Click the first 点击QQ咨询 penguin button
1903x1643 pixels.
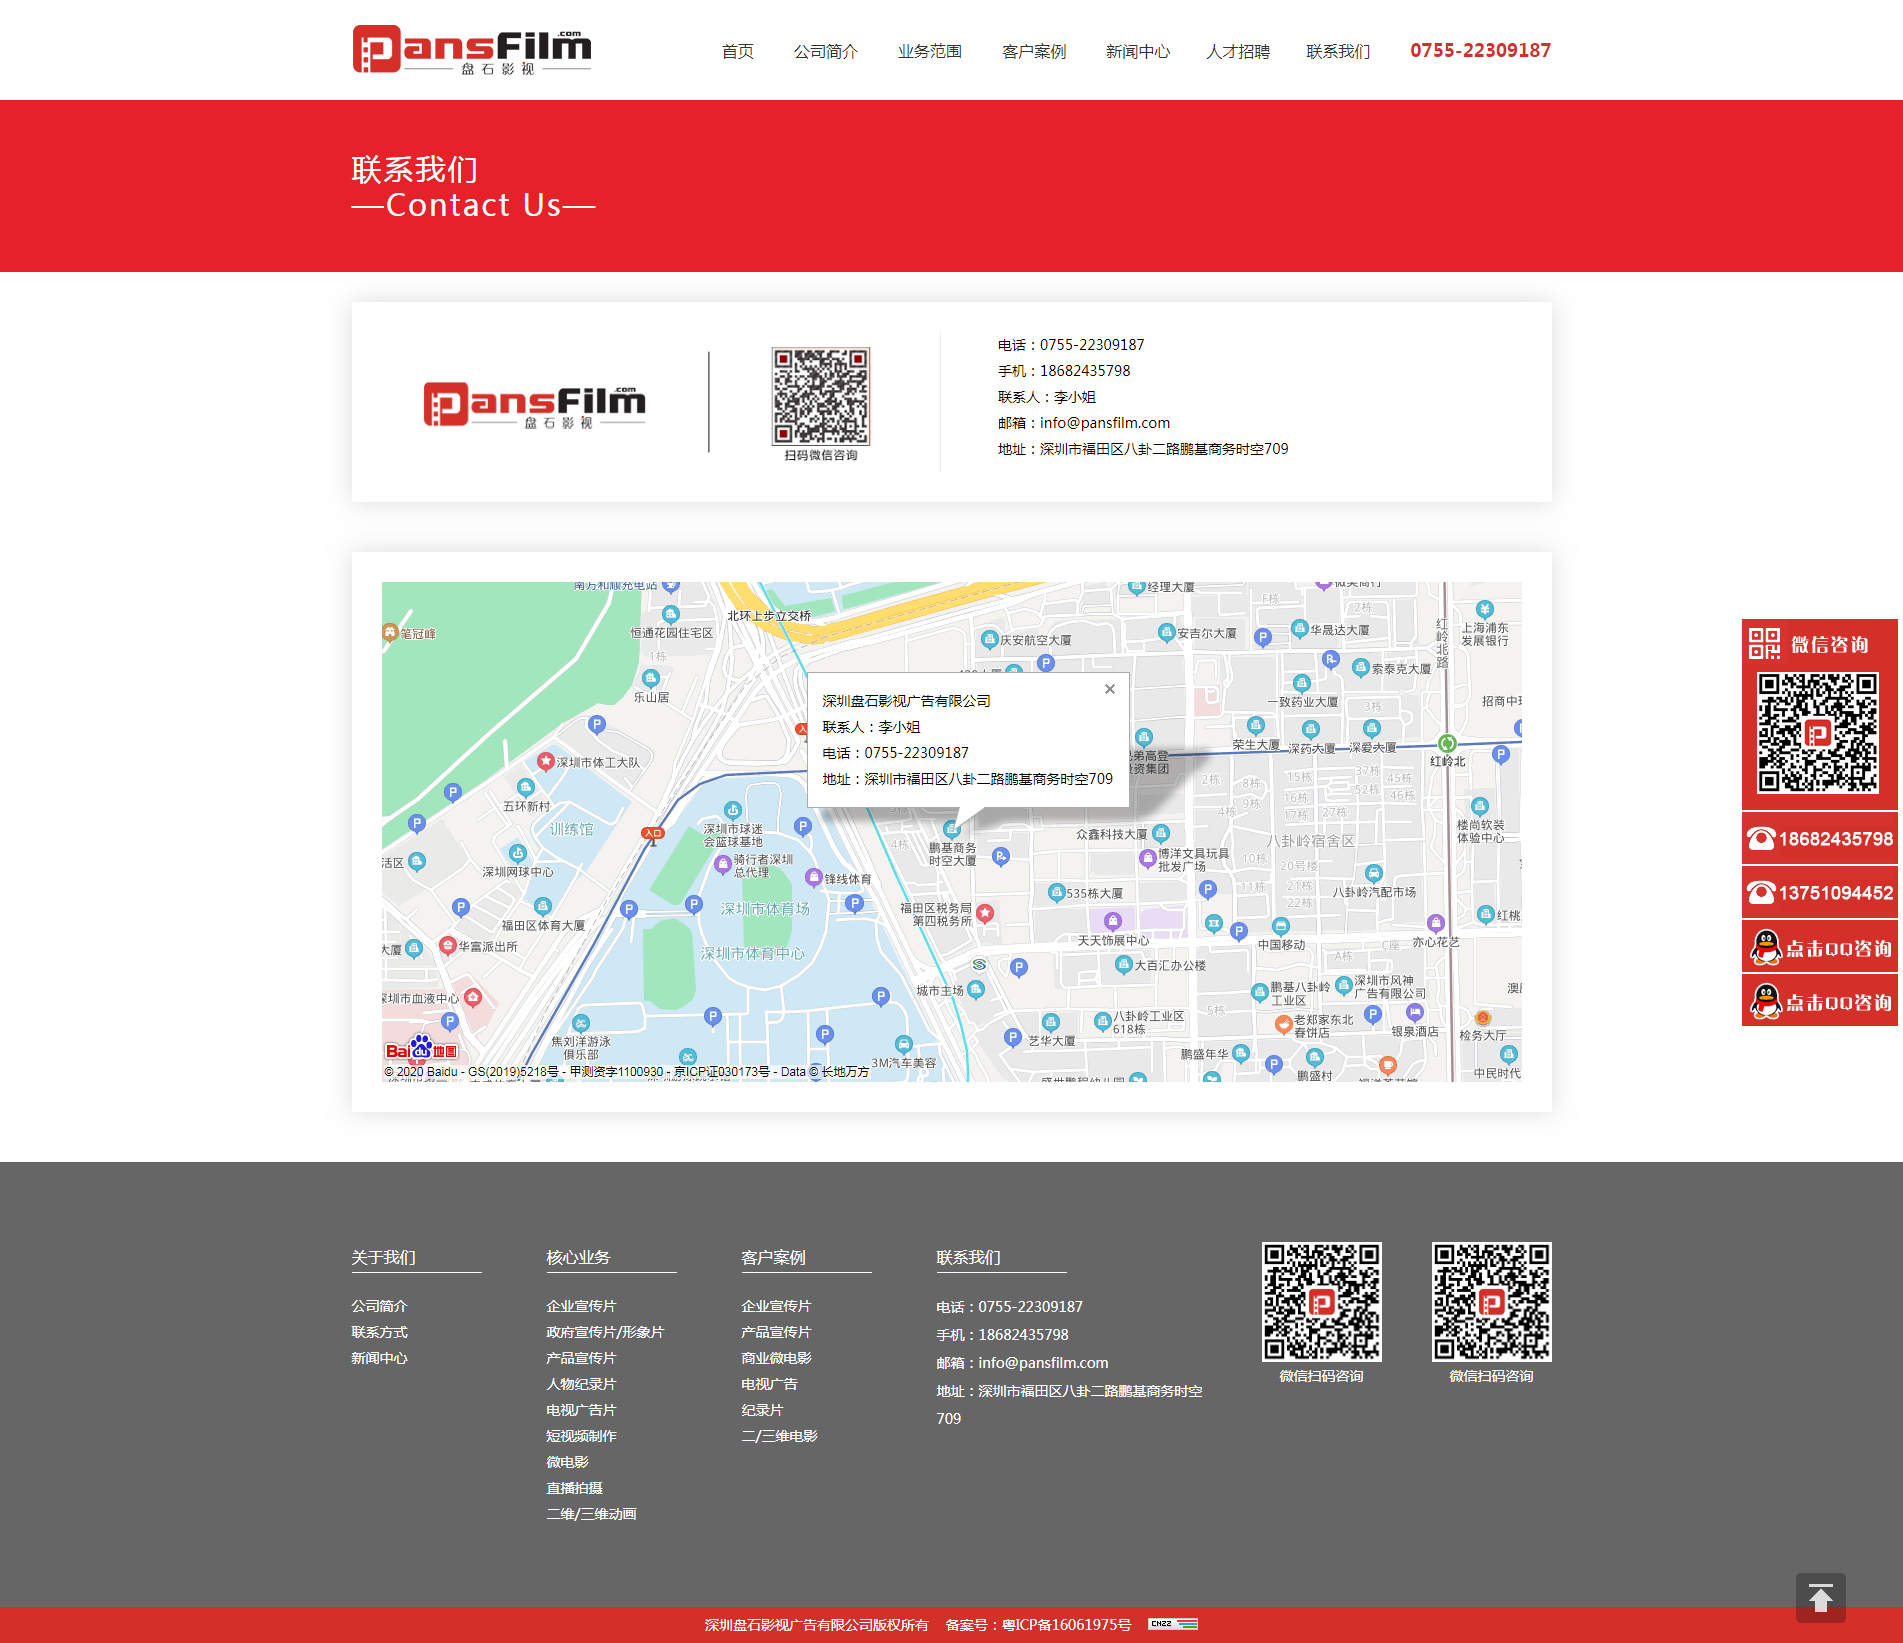pyautogui.click(x=1820, y=947)
